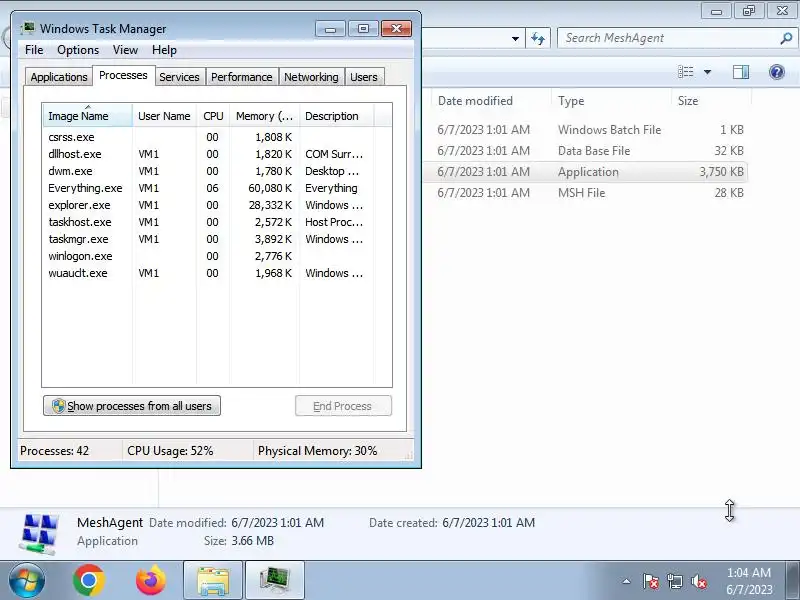800x600 pixels.
Task: Select the MSH File row in Explorer
Action: point(586,193)
